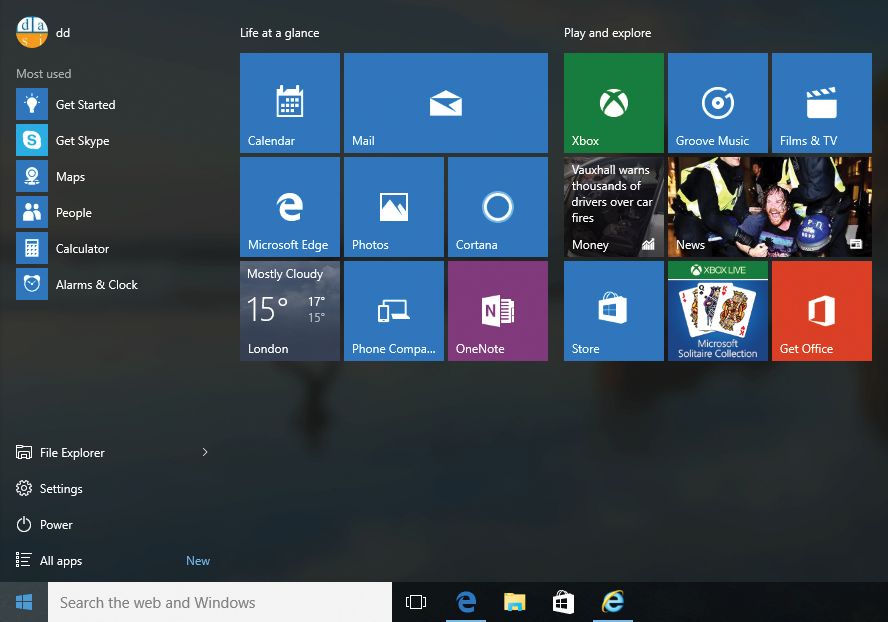Open the Films & TV tile
The image size is (888, 622).
click(821, 102)
